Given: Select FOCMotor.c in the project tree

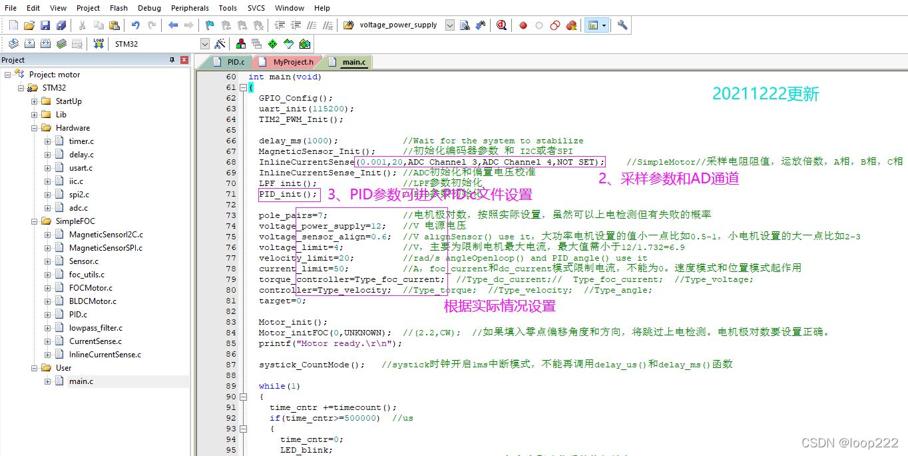Looking at the screenshot, I should (90, 288).
